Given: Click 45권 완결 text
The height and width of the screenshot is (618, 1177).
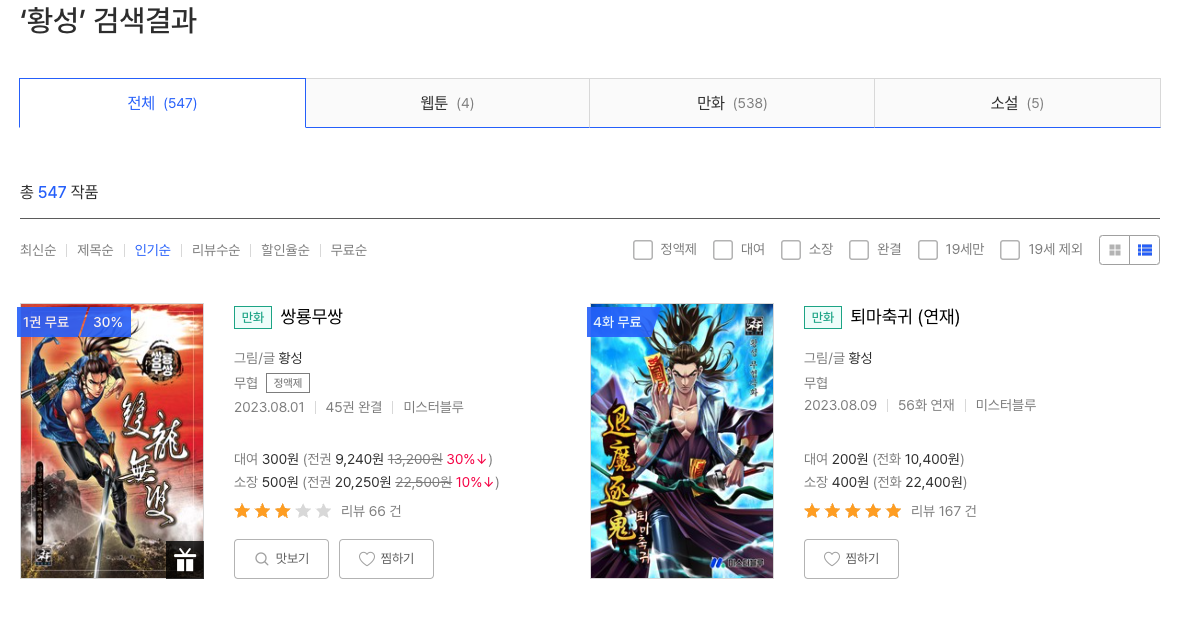Looking at the screenshot, I should 354,407.
